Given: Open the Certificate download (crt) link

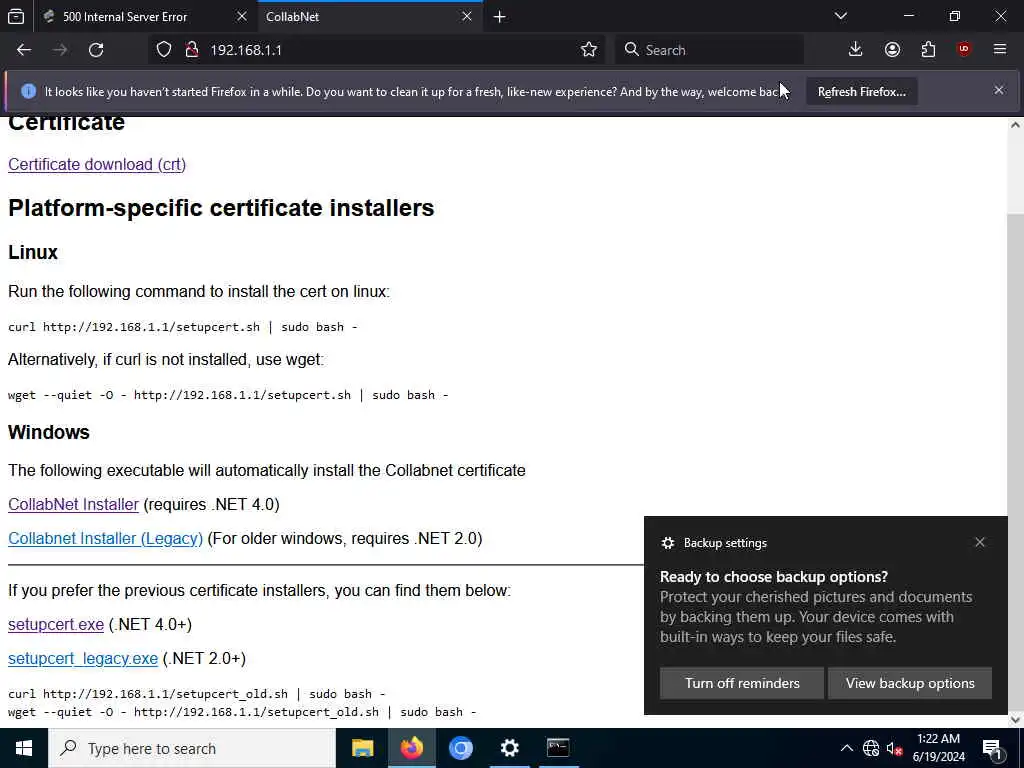Looking at the screenshot, I should point(97,165).
